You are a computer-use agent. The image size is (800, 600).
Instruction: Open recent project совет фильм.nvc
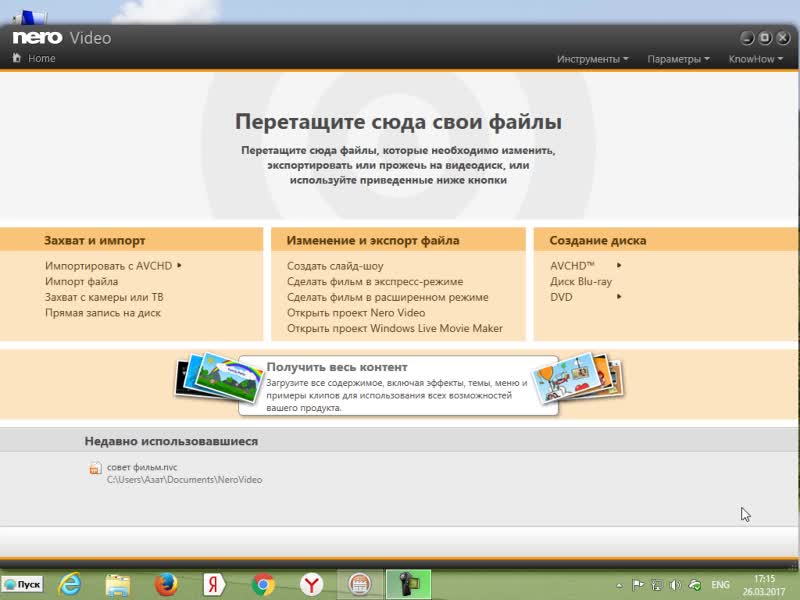142,467
